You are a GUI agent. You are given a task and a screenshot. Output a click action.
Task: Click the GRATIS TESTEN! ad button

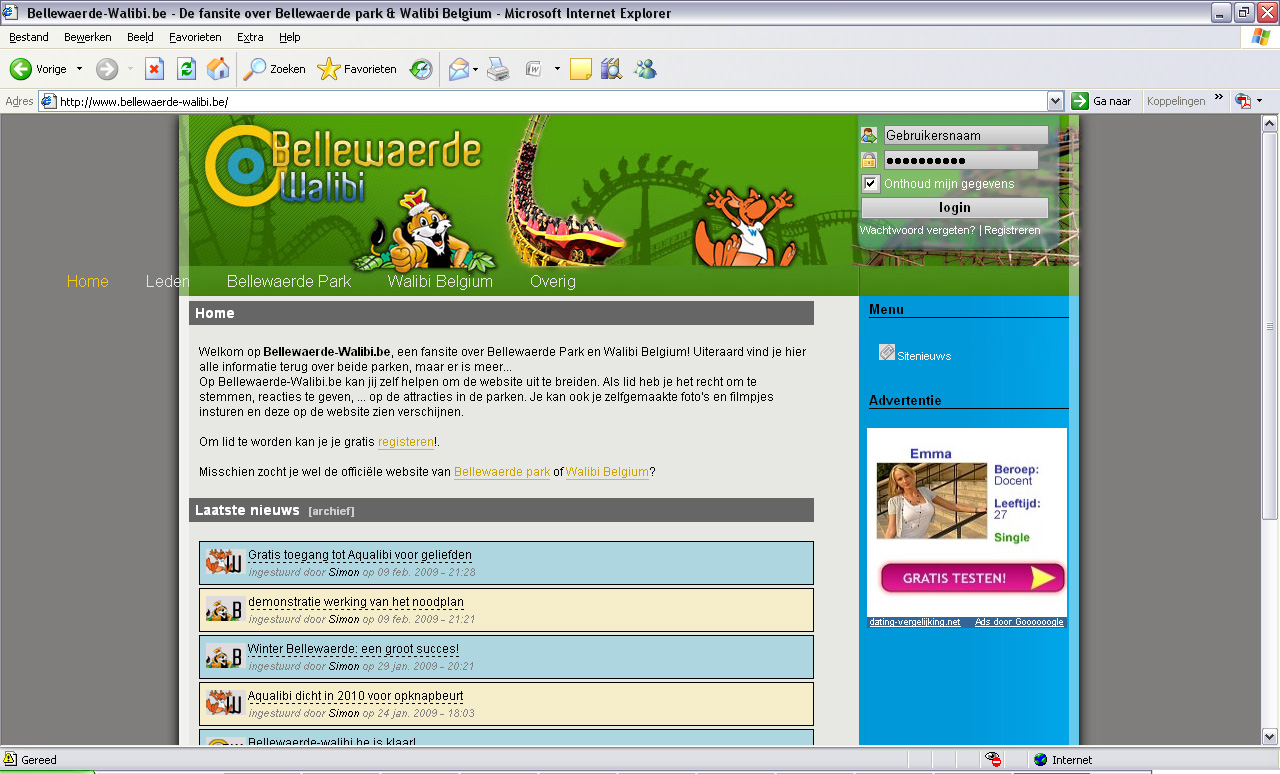tap(972, 578)
